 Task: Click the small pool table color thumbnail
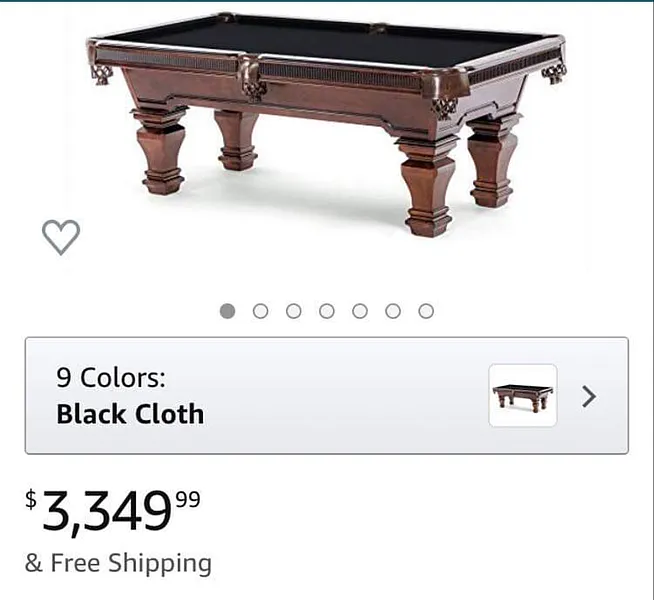click(x=523, y=395)
